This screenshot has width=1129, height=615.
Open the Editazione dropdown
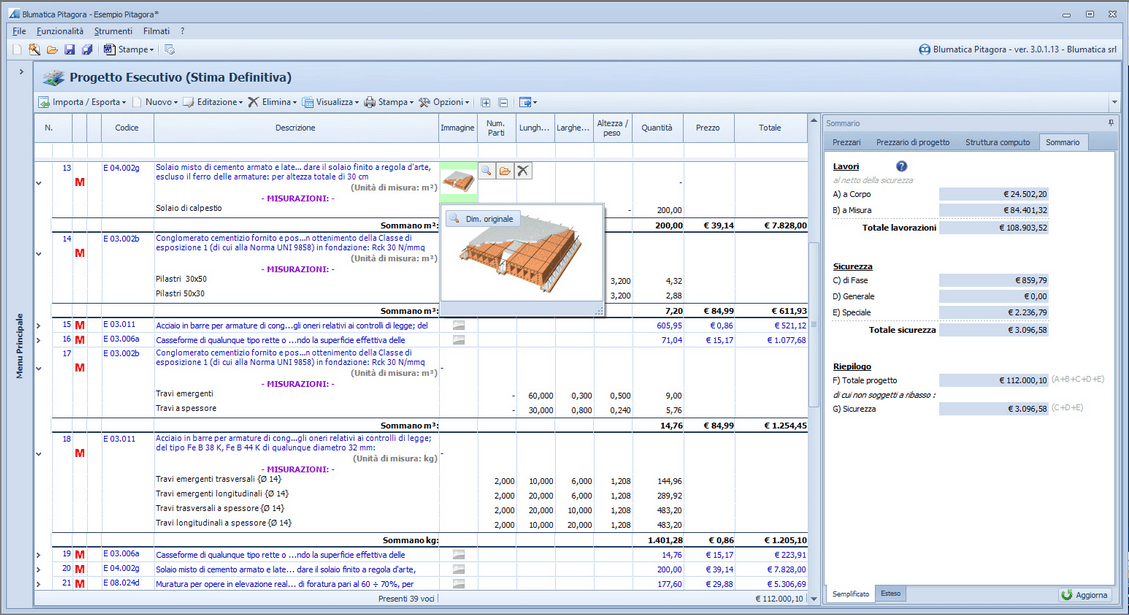(213, 102)
